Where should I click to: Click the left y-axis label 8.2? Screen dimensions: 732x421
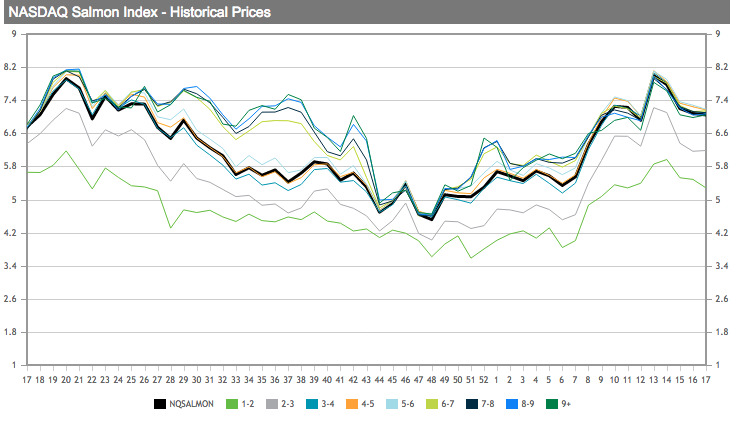pos(10,67)
